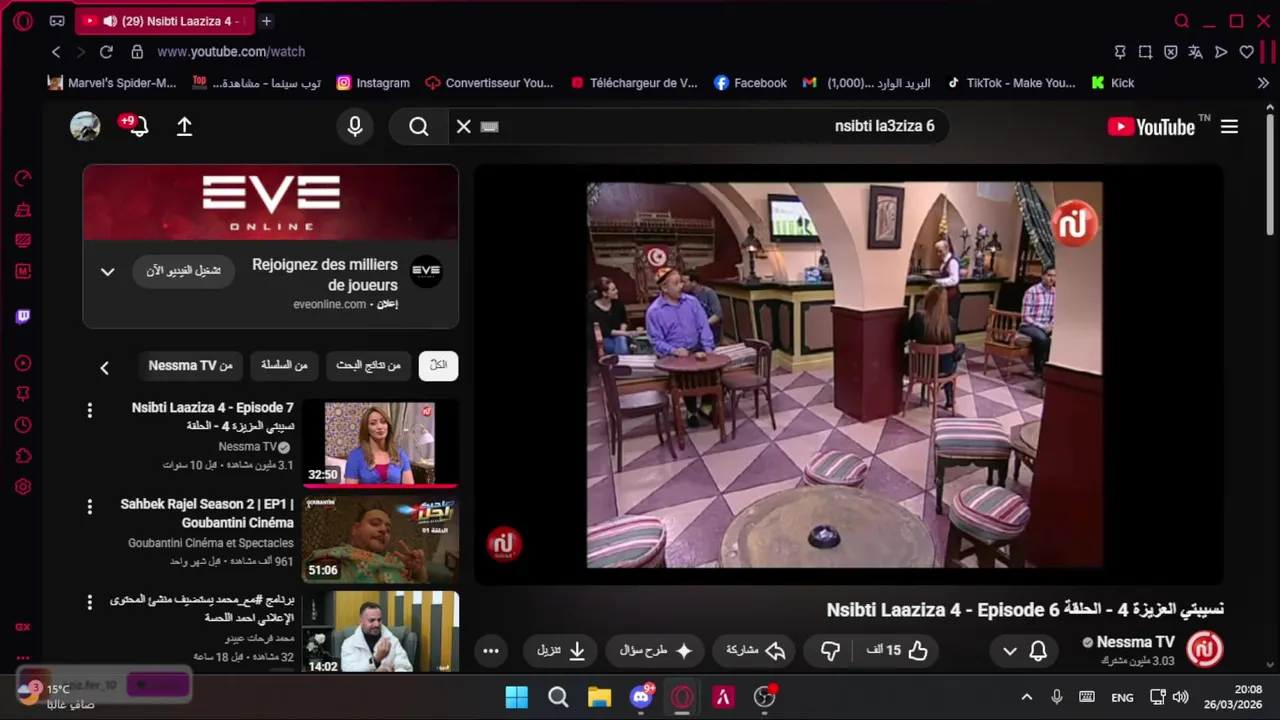Viewport: 1280px width, 720px height.
Task: Open the Nsibti Laaziza 4 Episode 7 thumbnail
Action: [x=380, y=444]
